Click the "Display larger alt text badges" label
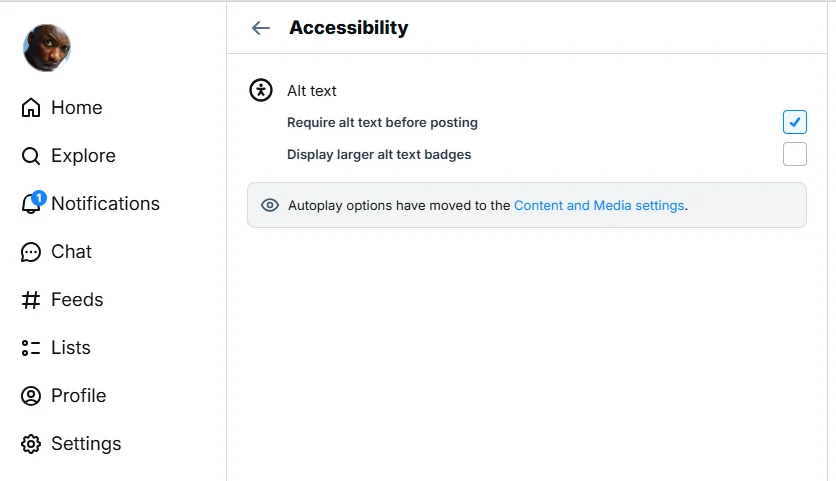Screen dimensions: 836x481 pos(379,155)
